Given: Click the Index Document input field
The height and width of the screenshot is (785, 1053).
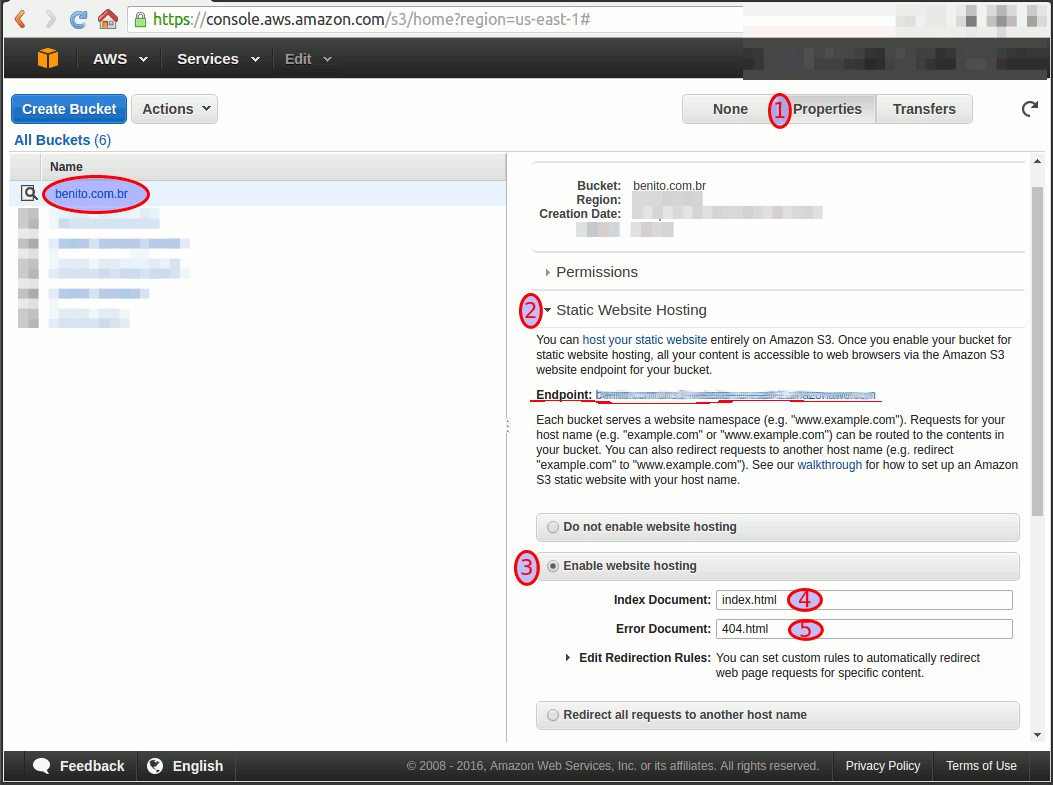Looking at the screenshot, I should [864, 600].
